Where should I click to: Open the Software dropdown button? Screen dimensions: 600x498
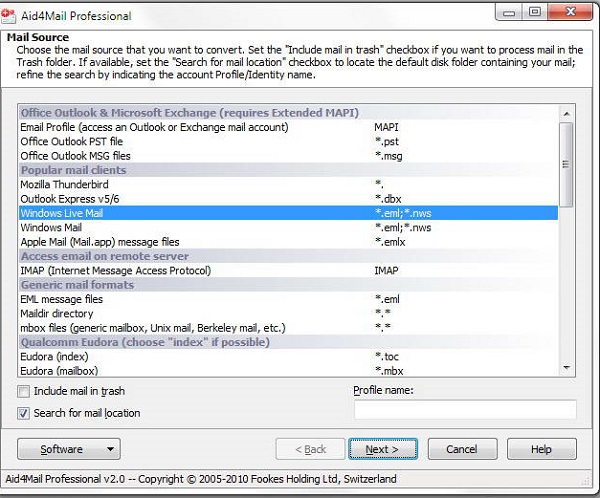click(x=69, y=449)
